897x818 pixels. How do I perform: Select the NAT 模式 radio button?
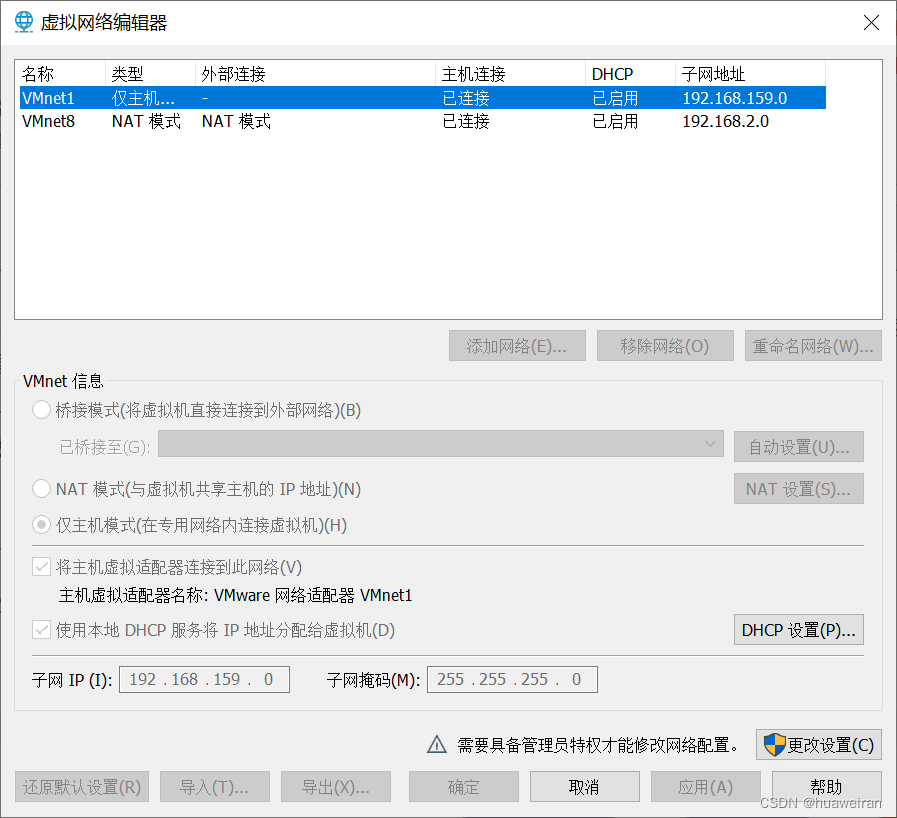pos(41,489)
